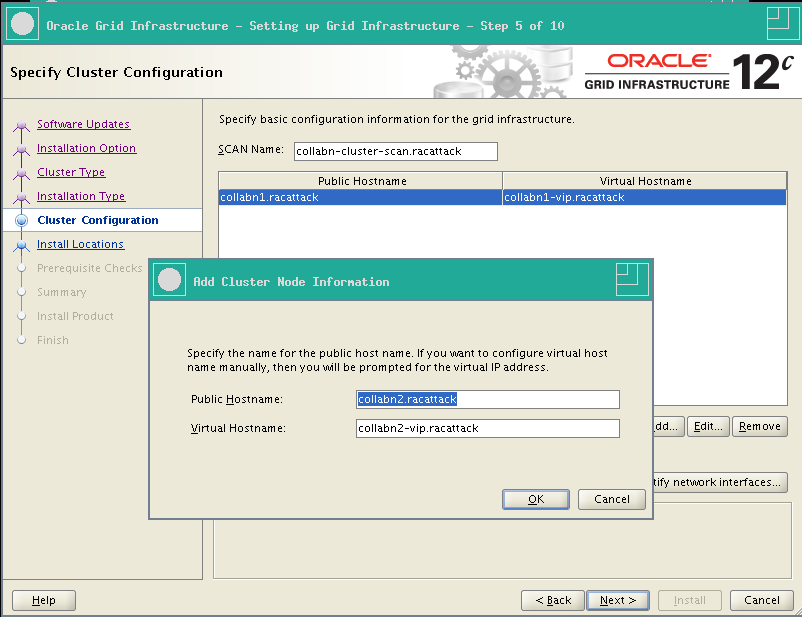Click Next to proceed to step 6
The height and width of the screenshot is (617, 802).
click(x=617, y=600)
